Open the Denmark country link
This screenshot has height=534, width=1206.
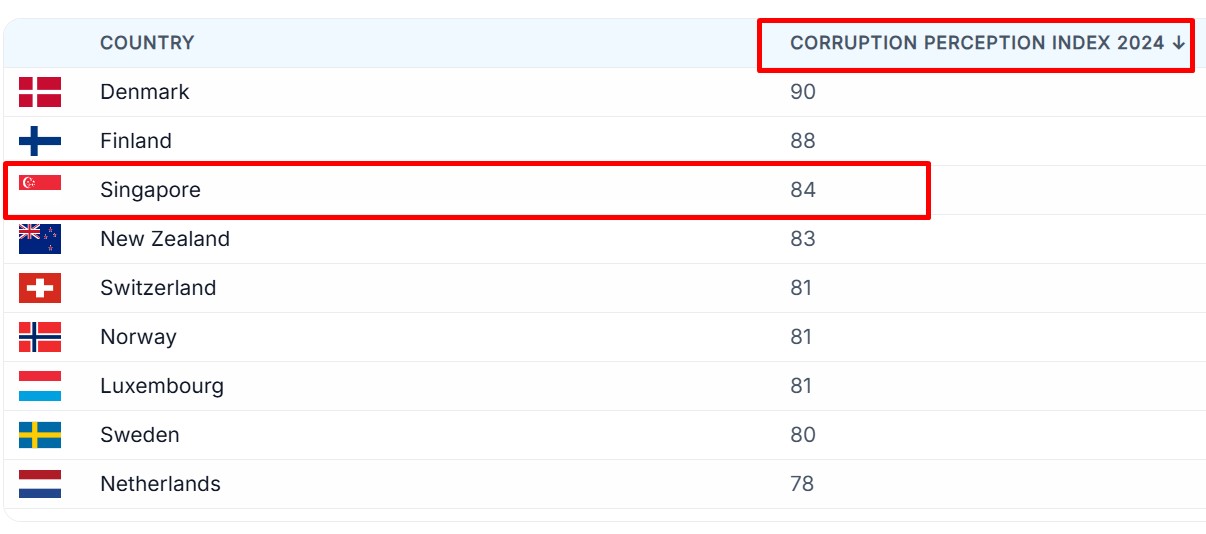click(x=145, y=92)
